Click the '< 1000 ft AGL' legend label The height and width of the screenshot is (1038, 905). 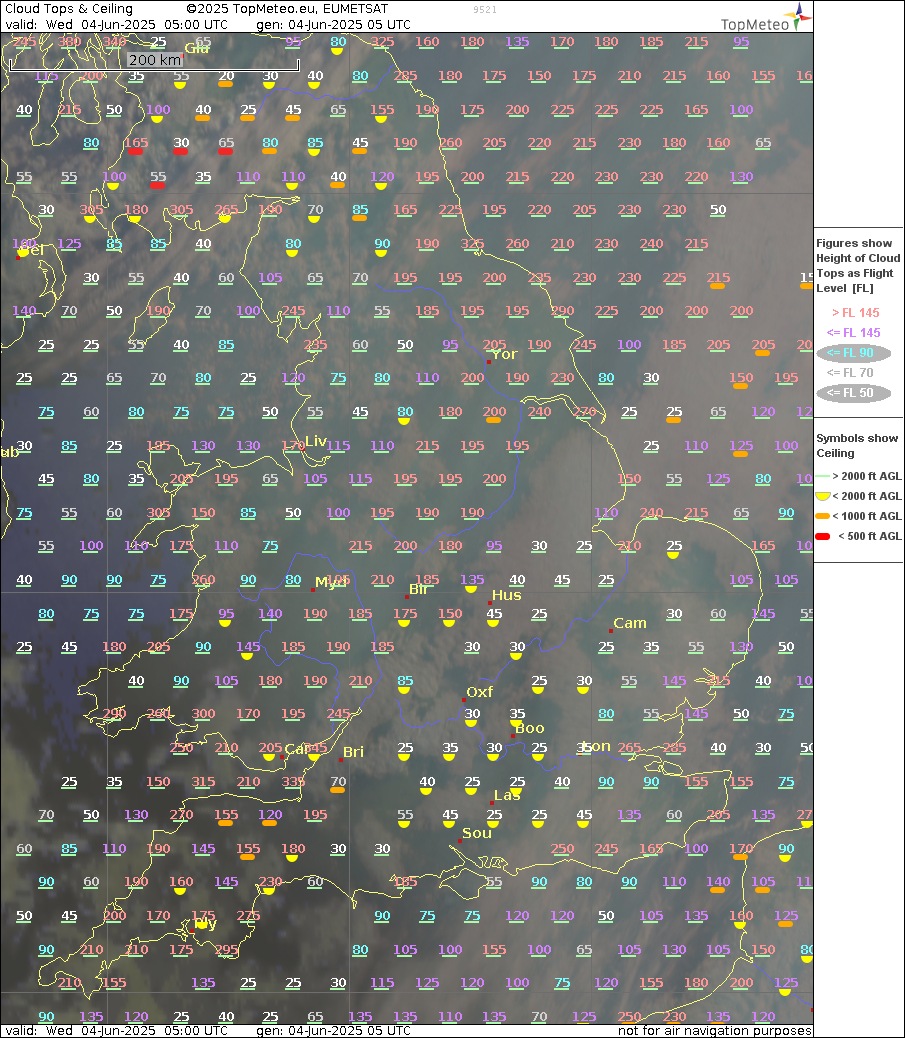pyautogui.click(x=867, y=516)
